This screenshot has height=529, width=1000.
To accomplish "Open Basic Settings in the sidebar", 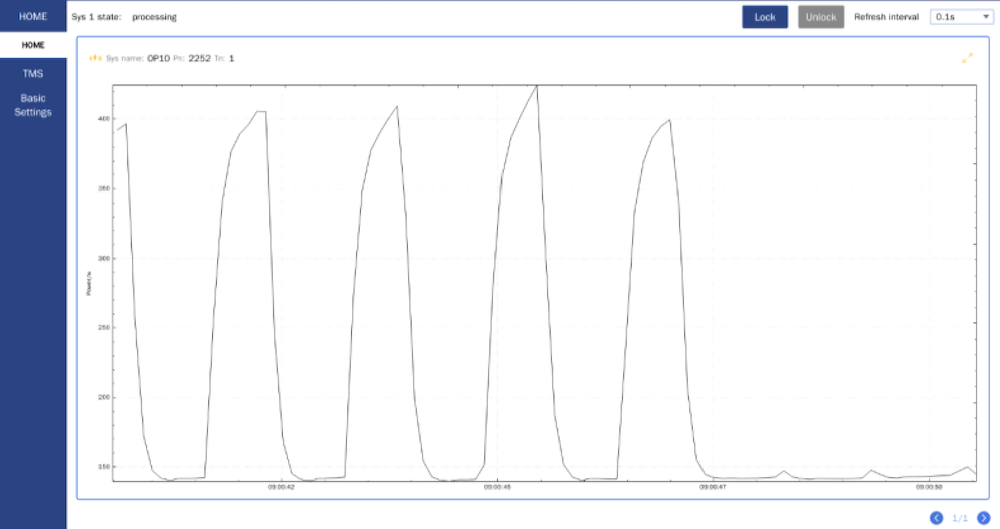I will (x=33, y=105).
